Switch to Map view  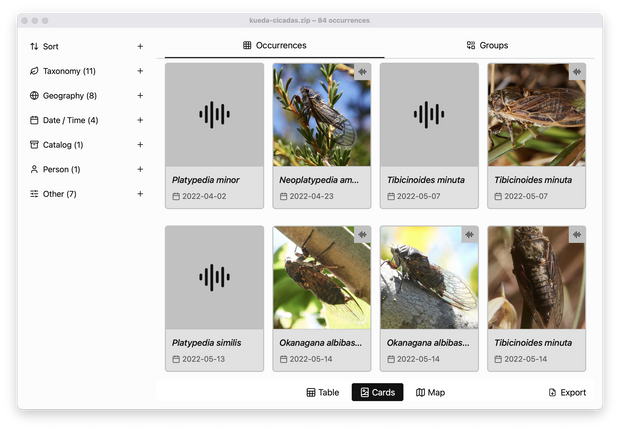[x=430, y=393]
